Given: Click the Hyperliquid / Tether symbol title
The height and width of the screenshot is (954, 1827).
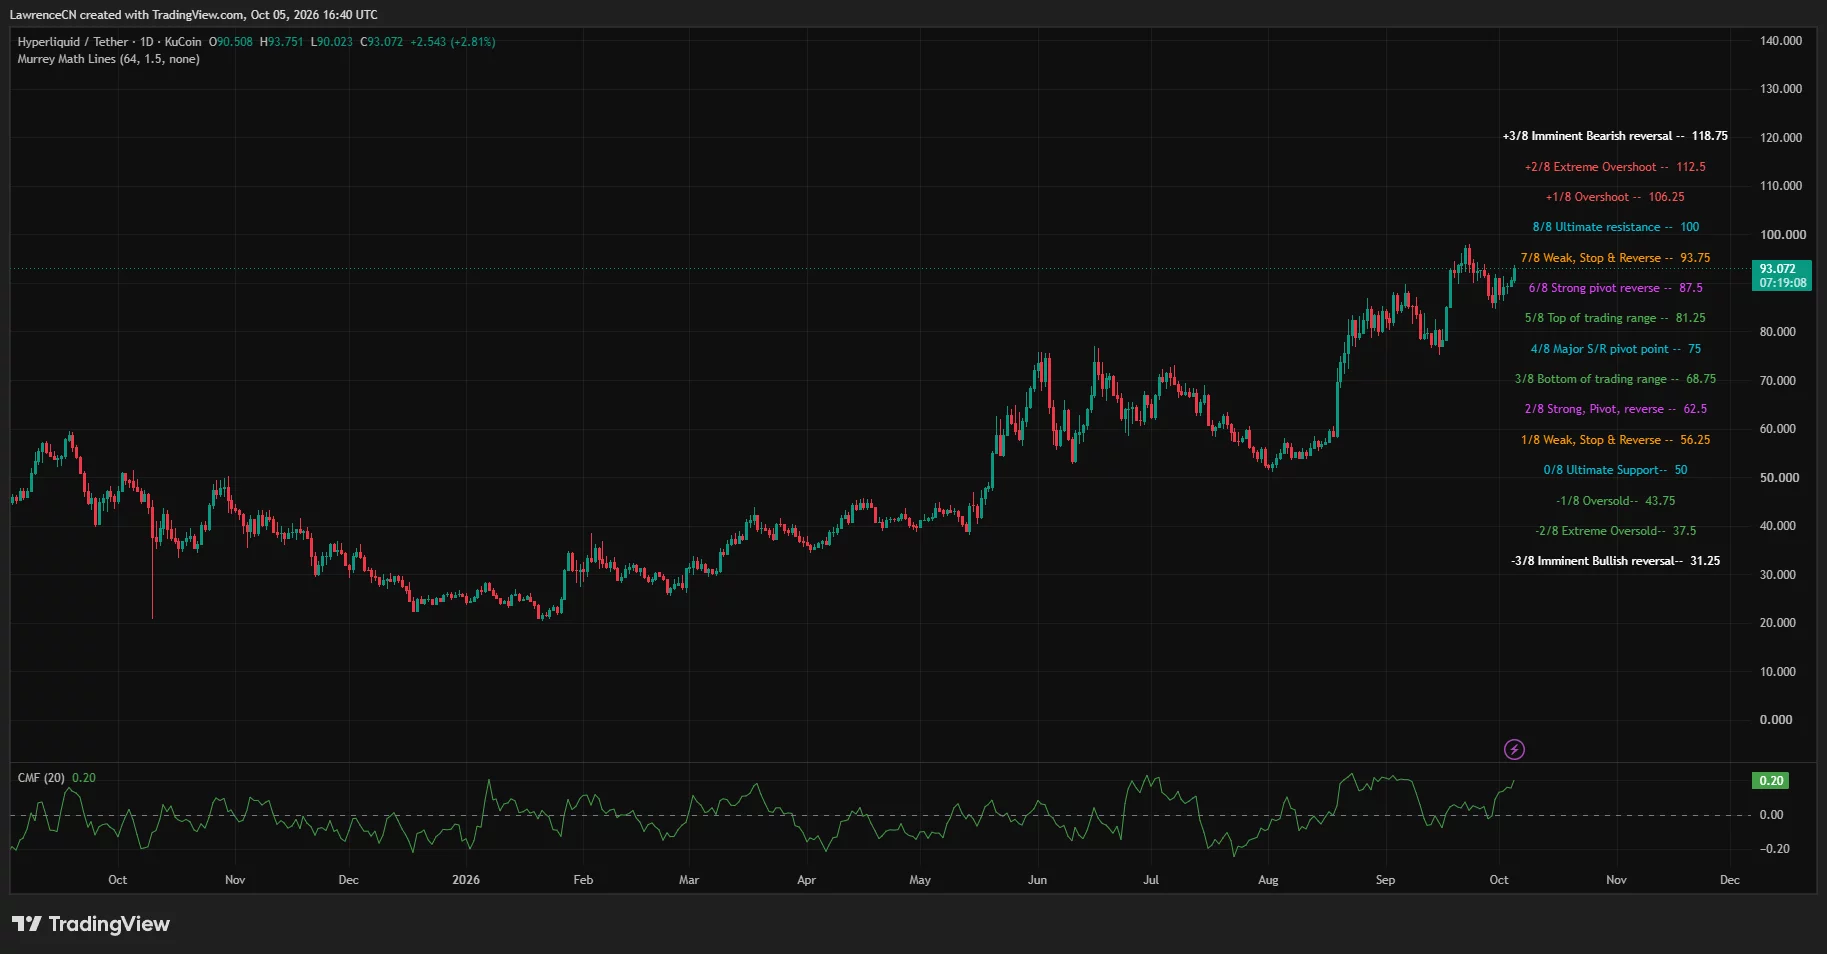Looking at the screenshot, I should (109, 42).
